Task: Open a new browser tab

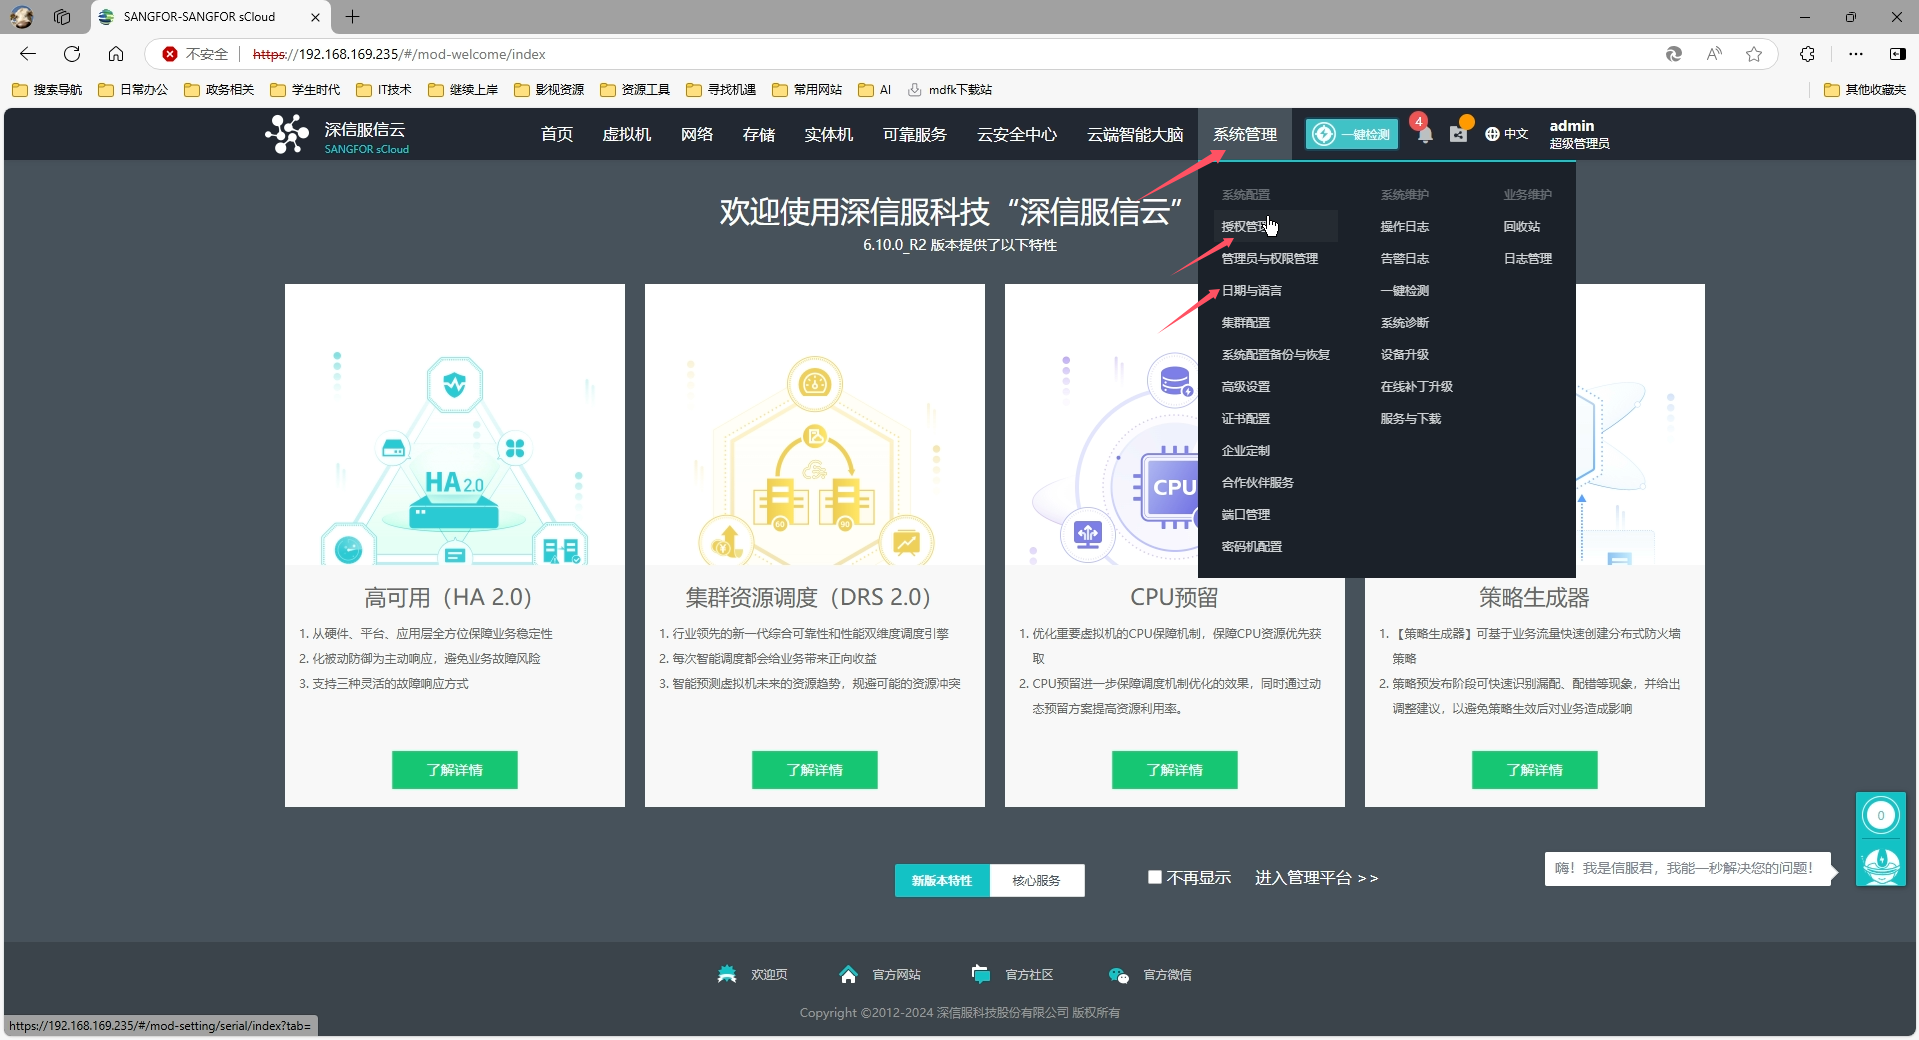Action: coord(353,16)
